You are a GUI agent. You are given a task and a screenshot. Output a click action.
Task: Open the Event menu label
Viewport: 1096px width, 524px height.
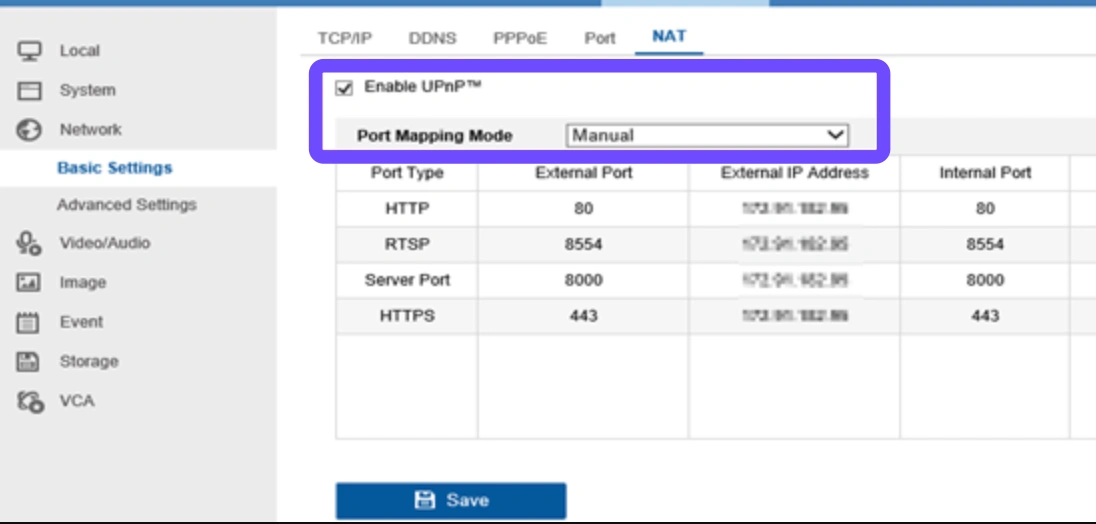pyautogui.click(x=81, y=322)
